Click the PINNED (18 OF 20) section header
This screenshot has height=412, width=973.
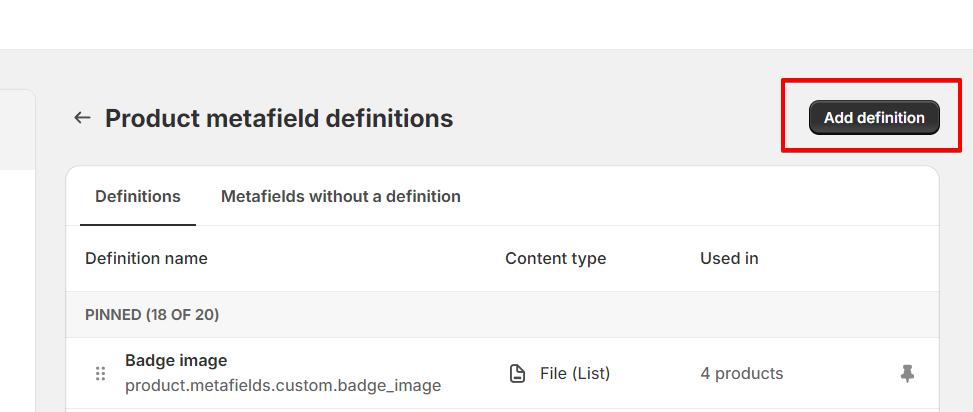152,315
